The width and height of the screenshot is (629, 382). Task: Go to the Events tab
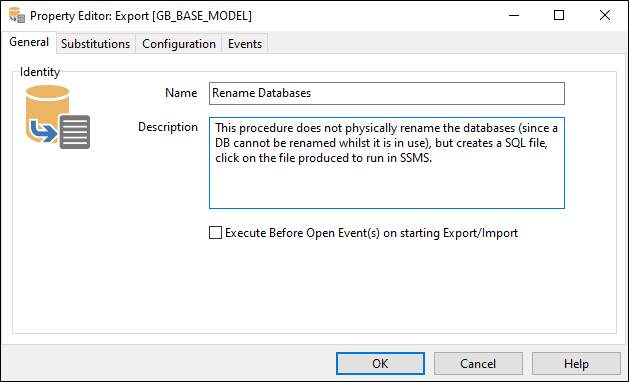click(x=245, y=44)
